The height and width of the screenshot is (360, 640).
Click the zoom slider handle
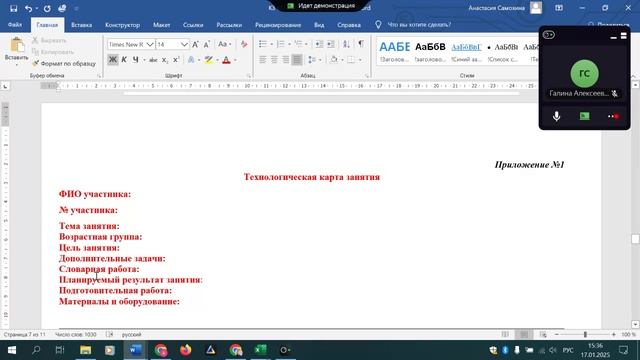pos(585,334)
